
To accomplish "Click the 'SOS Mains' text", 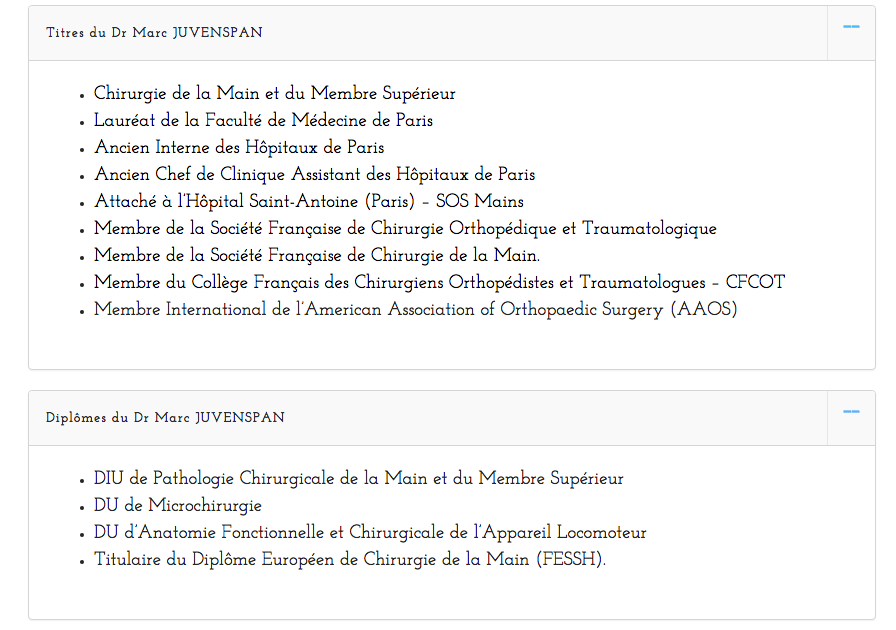I will point(479,201).
